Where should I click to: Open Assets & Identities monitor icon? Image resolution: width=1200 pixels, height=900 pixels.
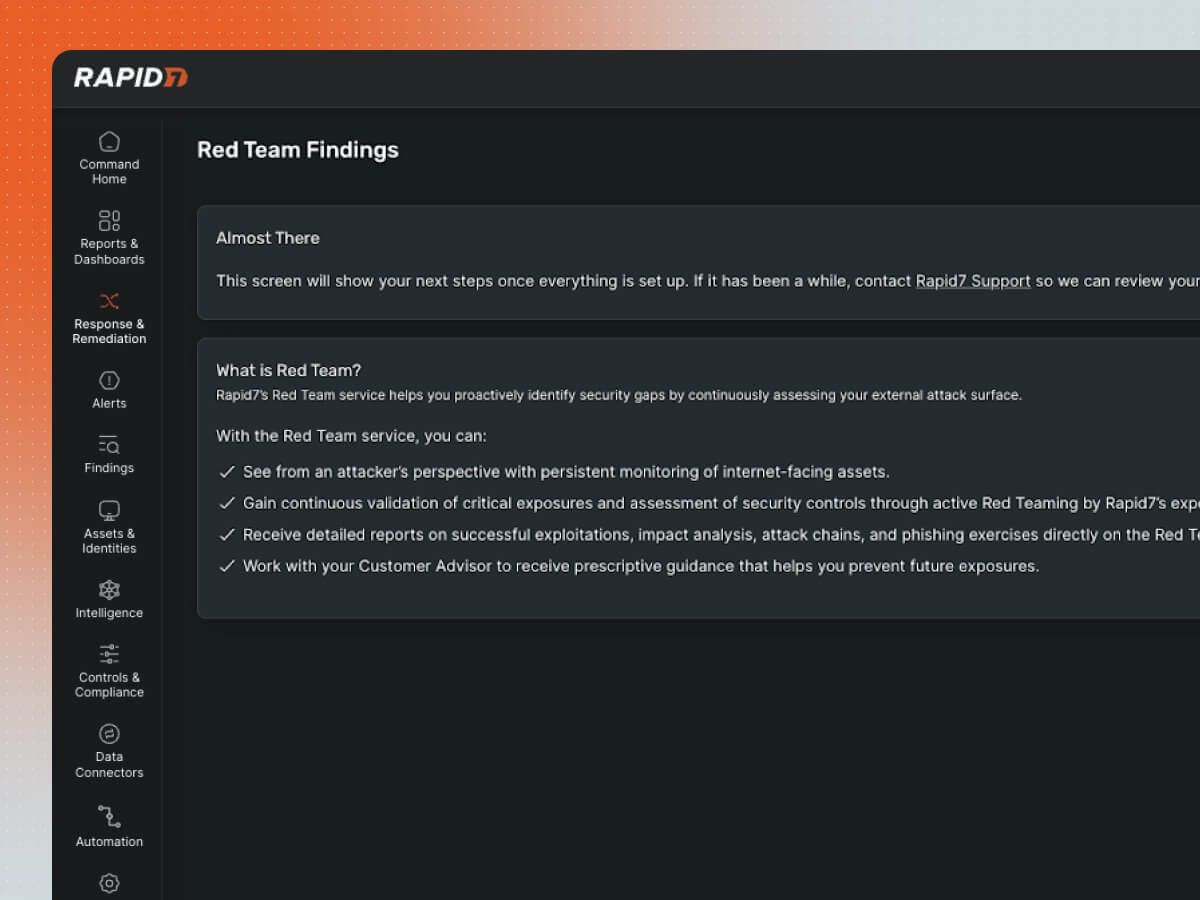coord(109,510)
